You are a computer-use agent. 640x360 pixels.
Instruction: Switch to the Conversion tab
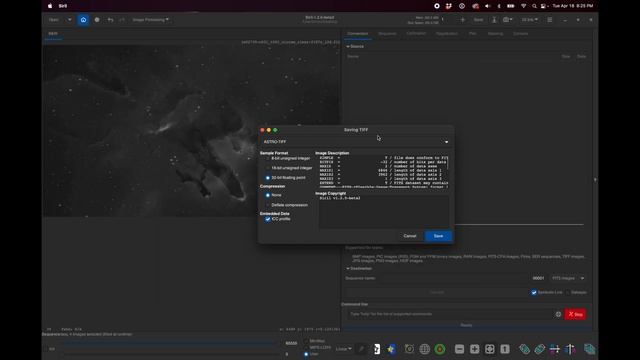point(358,33)
